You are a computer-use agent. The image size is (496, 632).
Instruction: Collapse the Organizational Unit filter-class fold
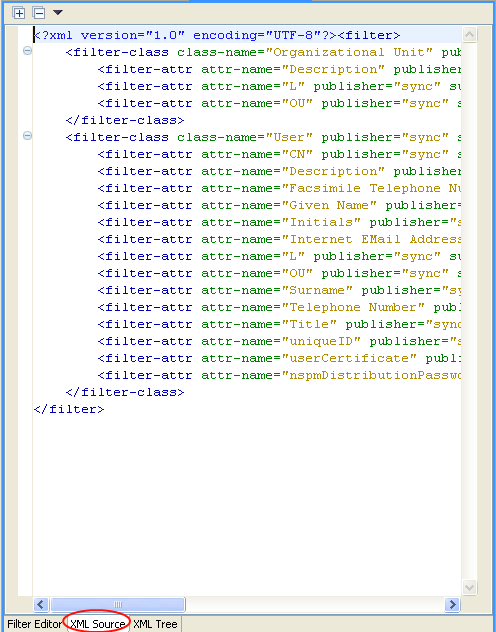coord(27,51)
